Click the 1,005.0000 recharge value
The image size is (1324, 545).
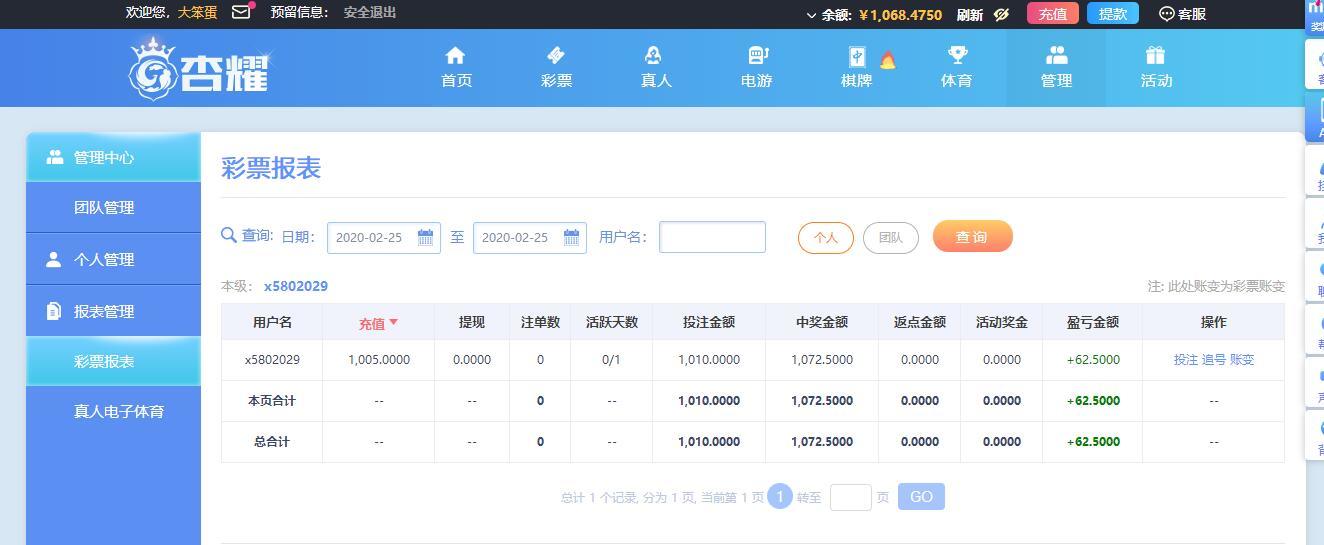pos(378,359)
